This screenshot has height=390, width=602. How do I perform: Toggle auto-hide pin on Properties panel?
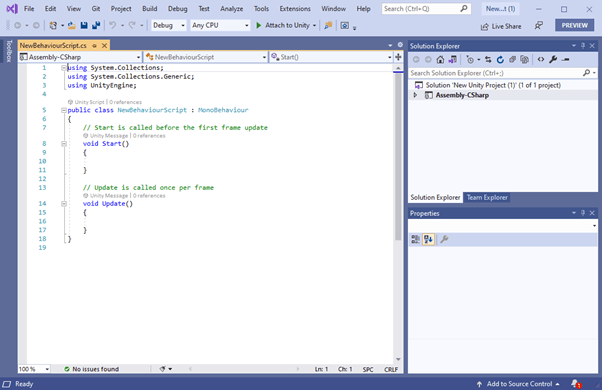583,213
